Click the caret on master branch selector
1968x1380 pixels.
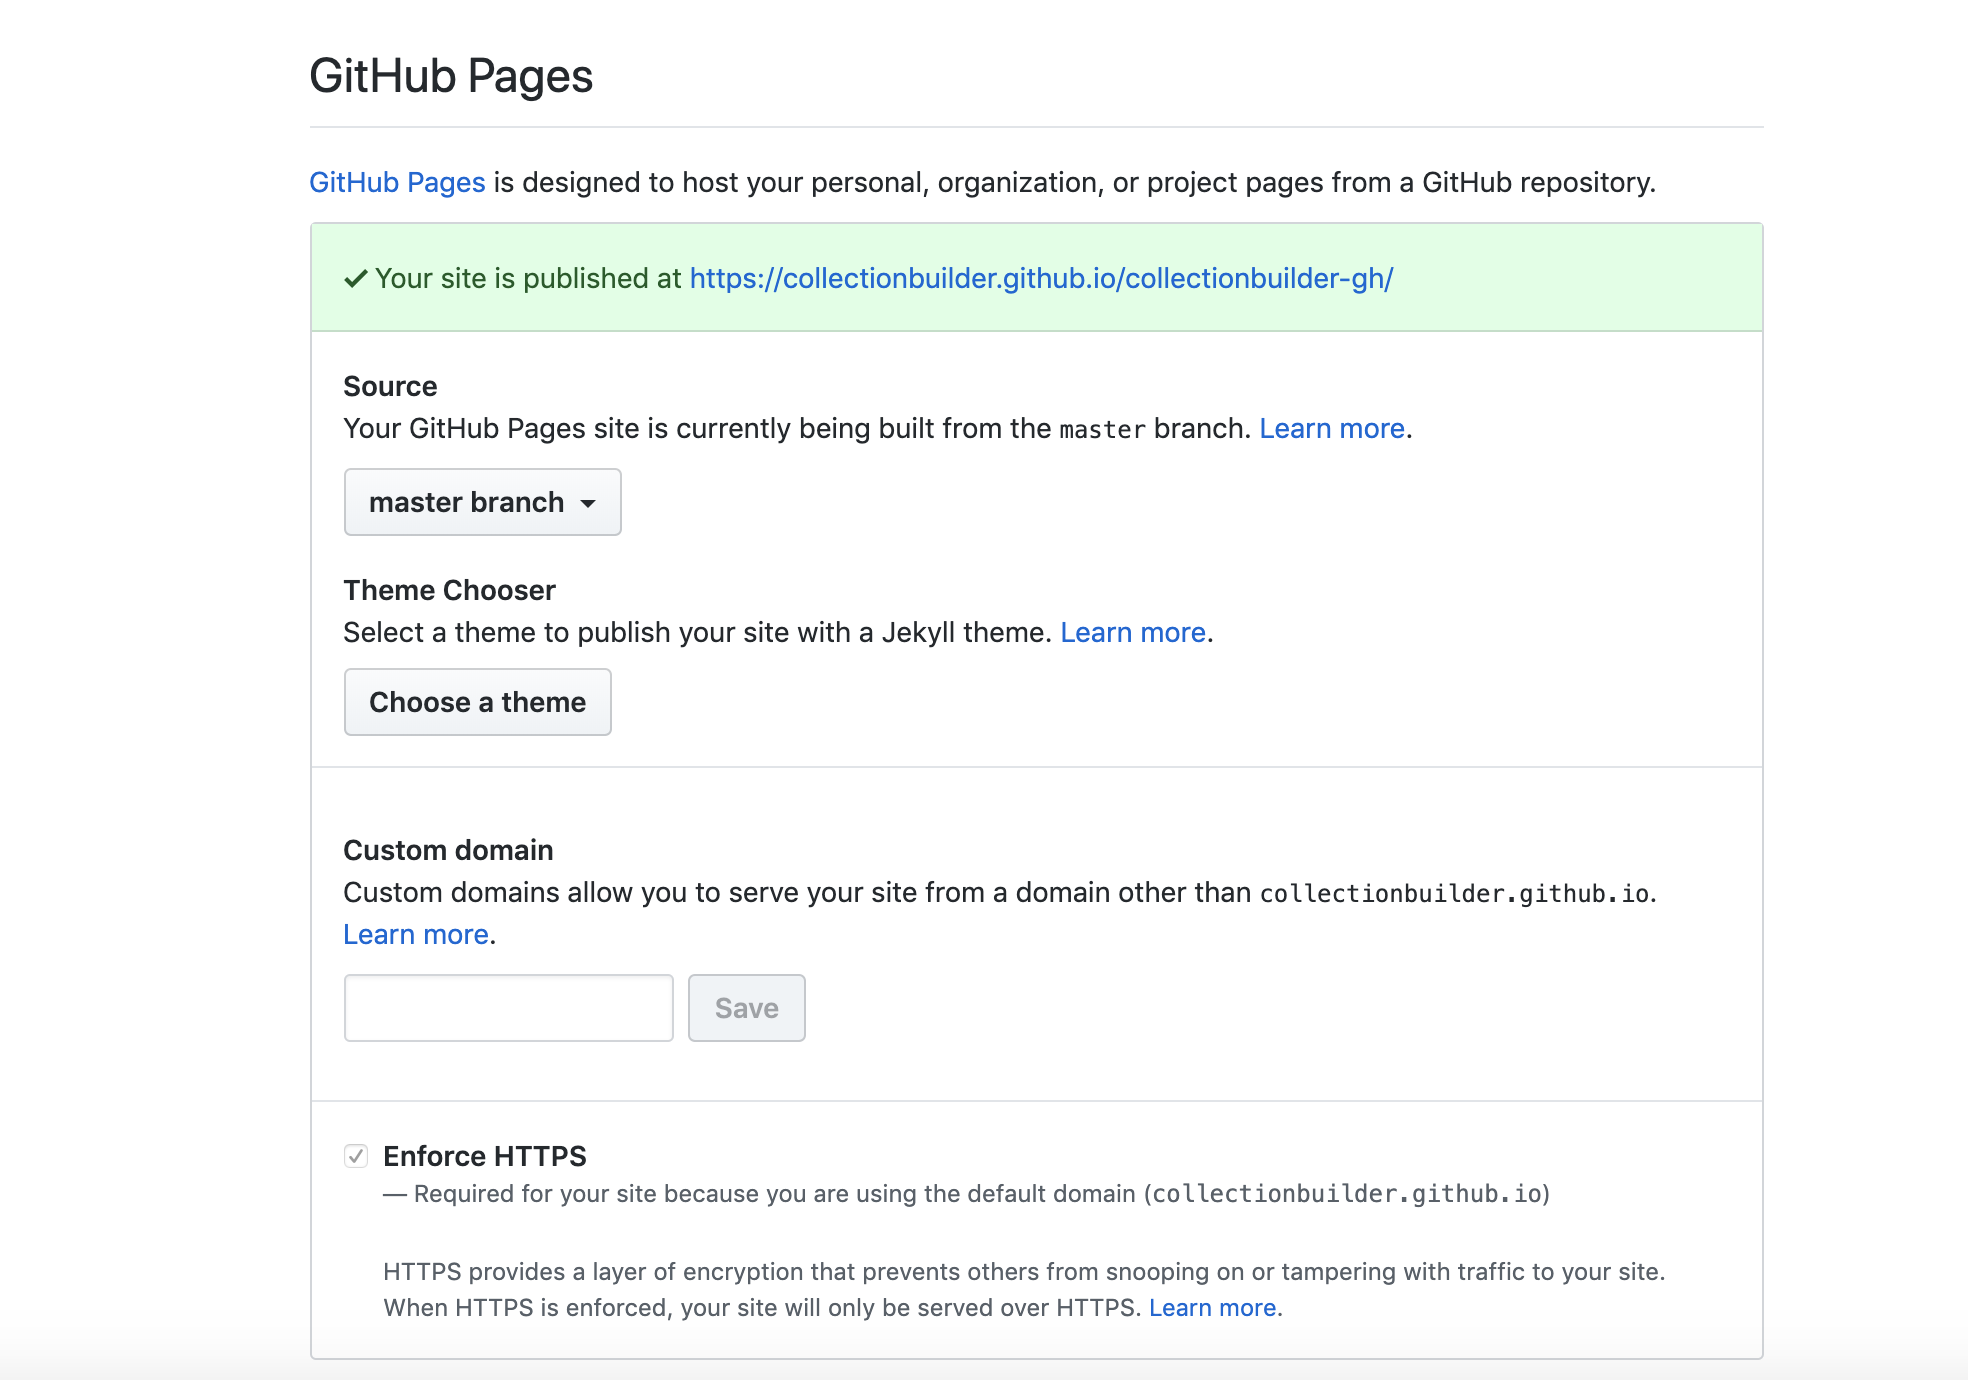[590, 504]
